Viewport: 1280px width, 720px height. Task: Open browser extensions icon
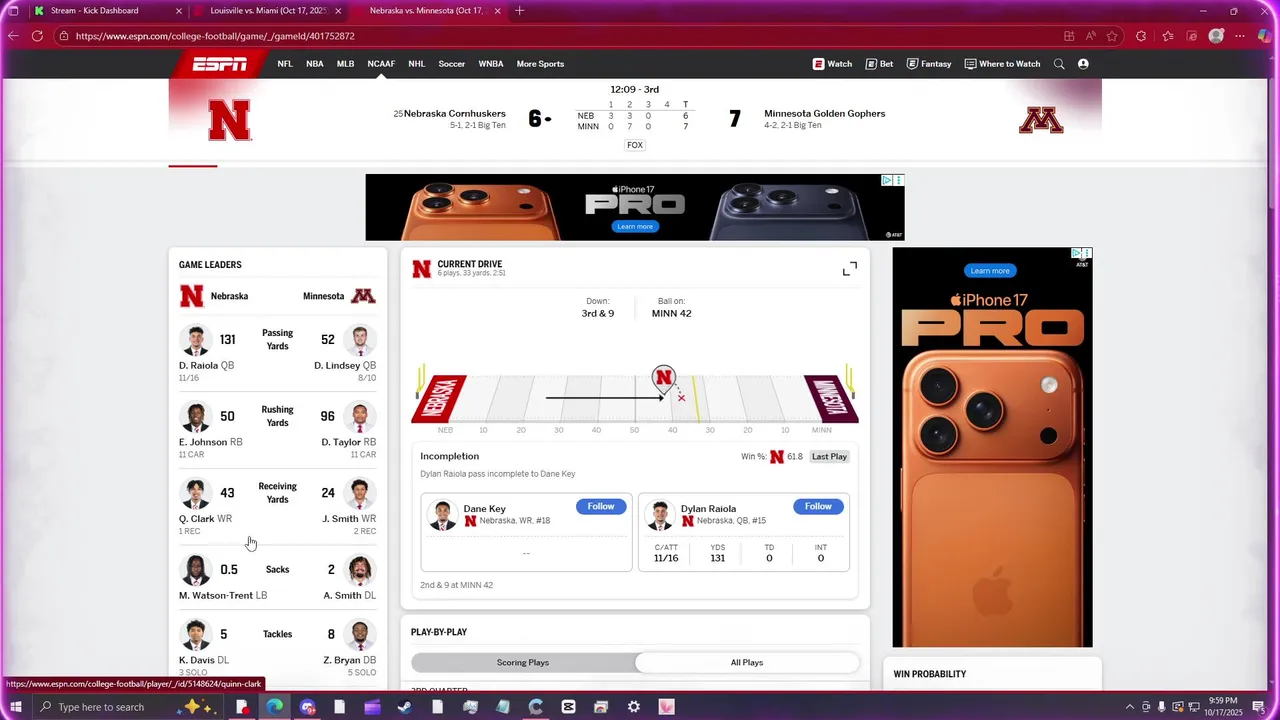point(1141,36)
